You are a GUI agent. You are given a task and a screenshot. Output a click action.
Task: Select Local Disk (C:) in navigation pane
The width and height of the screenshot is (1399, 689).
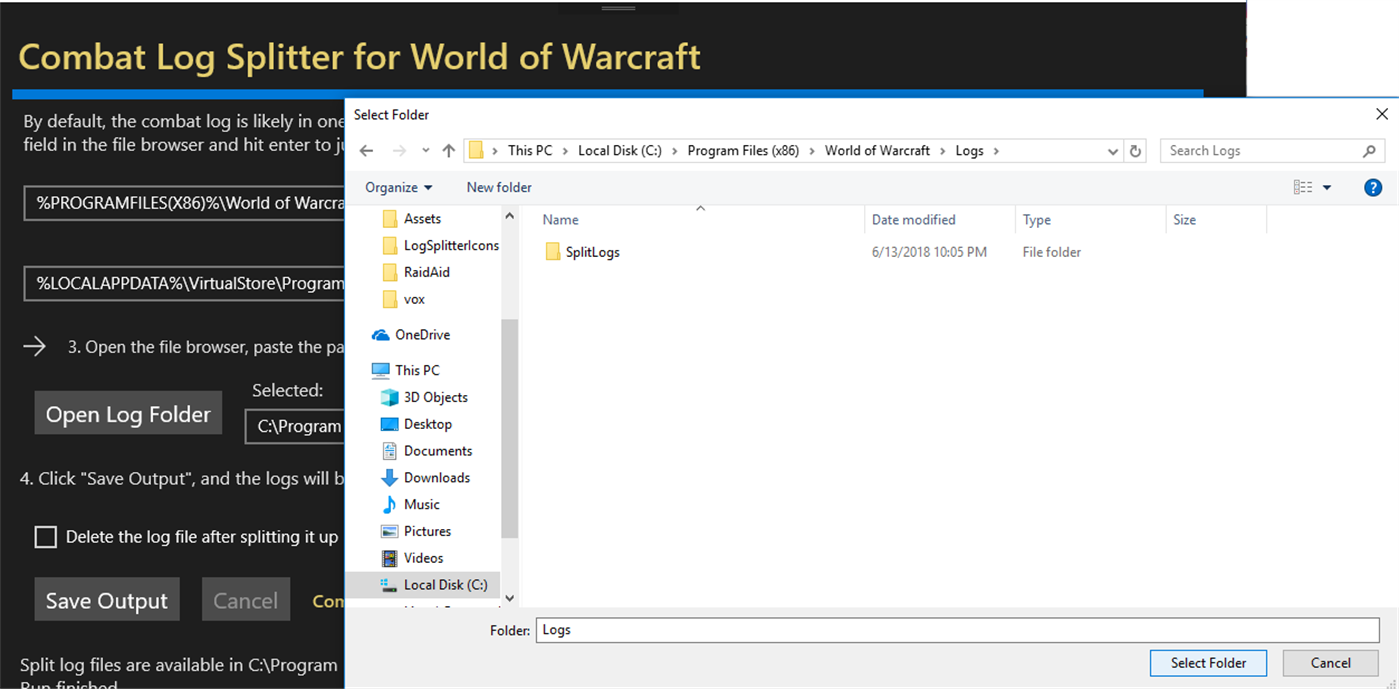coord(423,585)
